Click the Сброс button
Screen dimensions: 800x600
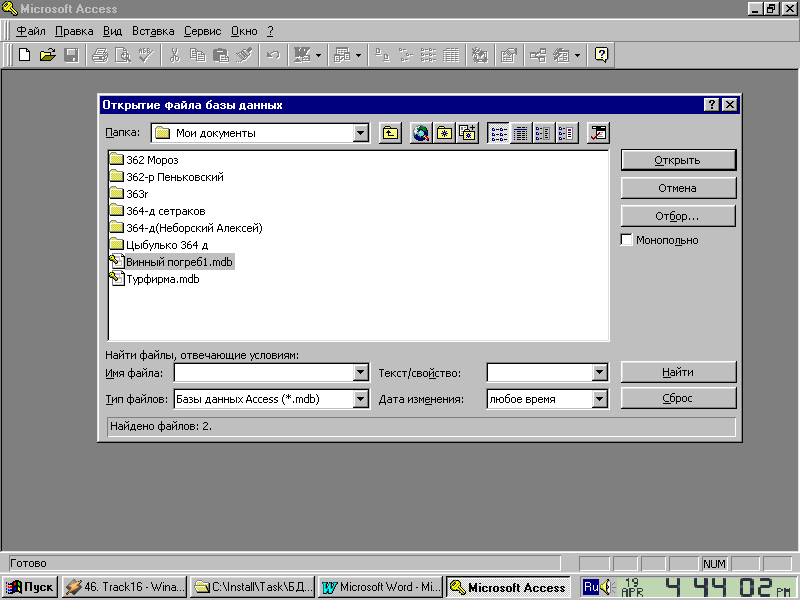pyautogui.click(x=678, y=398)
